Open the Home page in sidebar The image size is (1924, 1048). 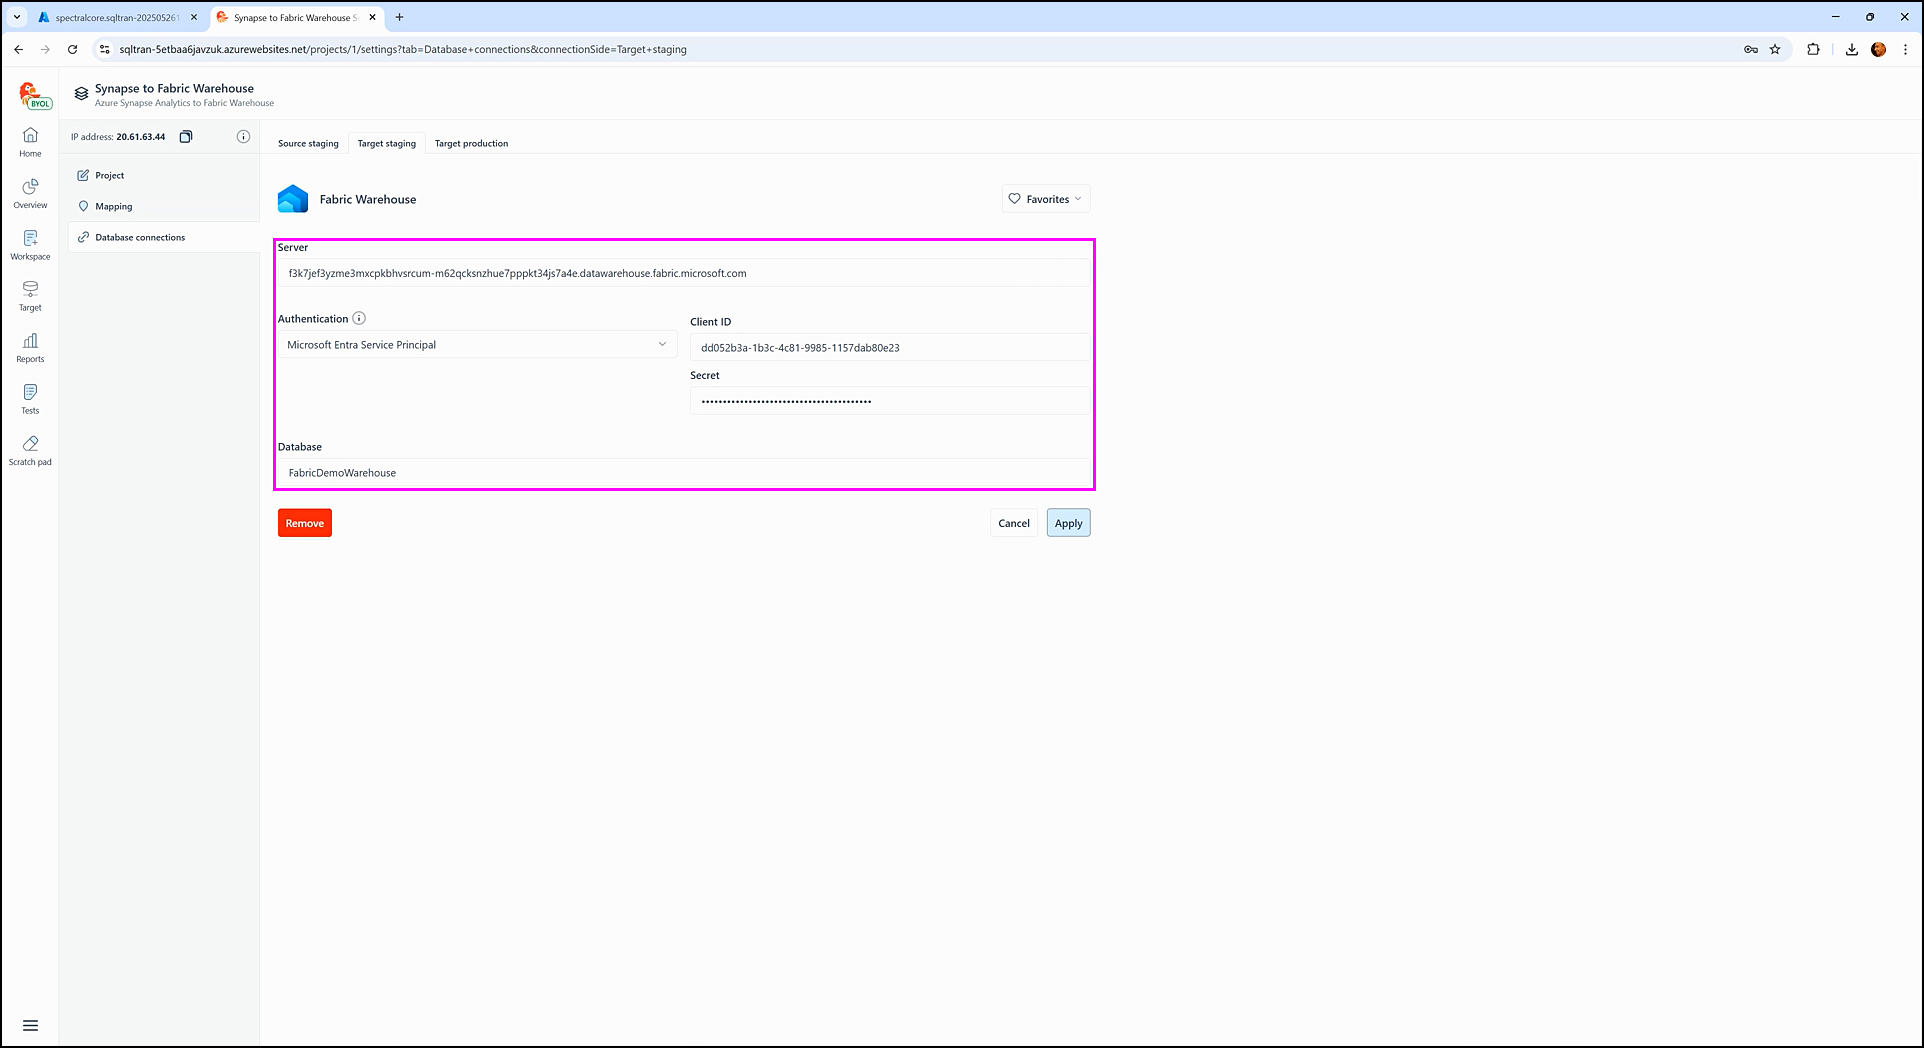[30, 142]
